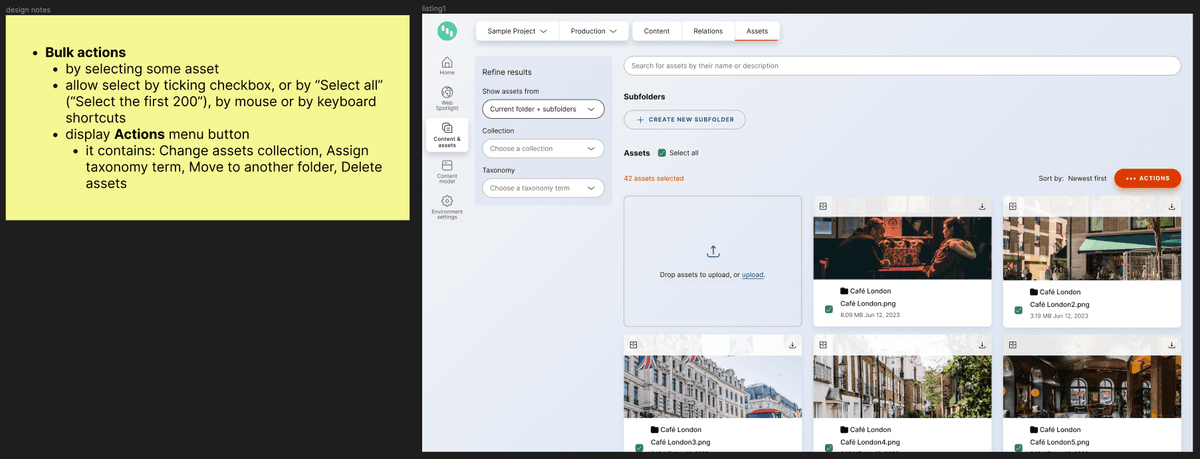This screenshot has height=459, width=1200.
Task: Open the Choose a collection dropdown
Action: coord(543,148)
